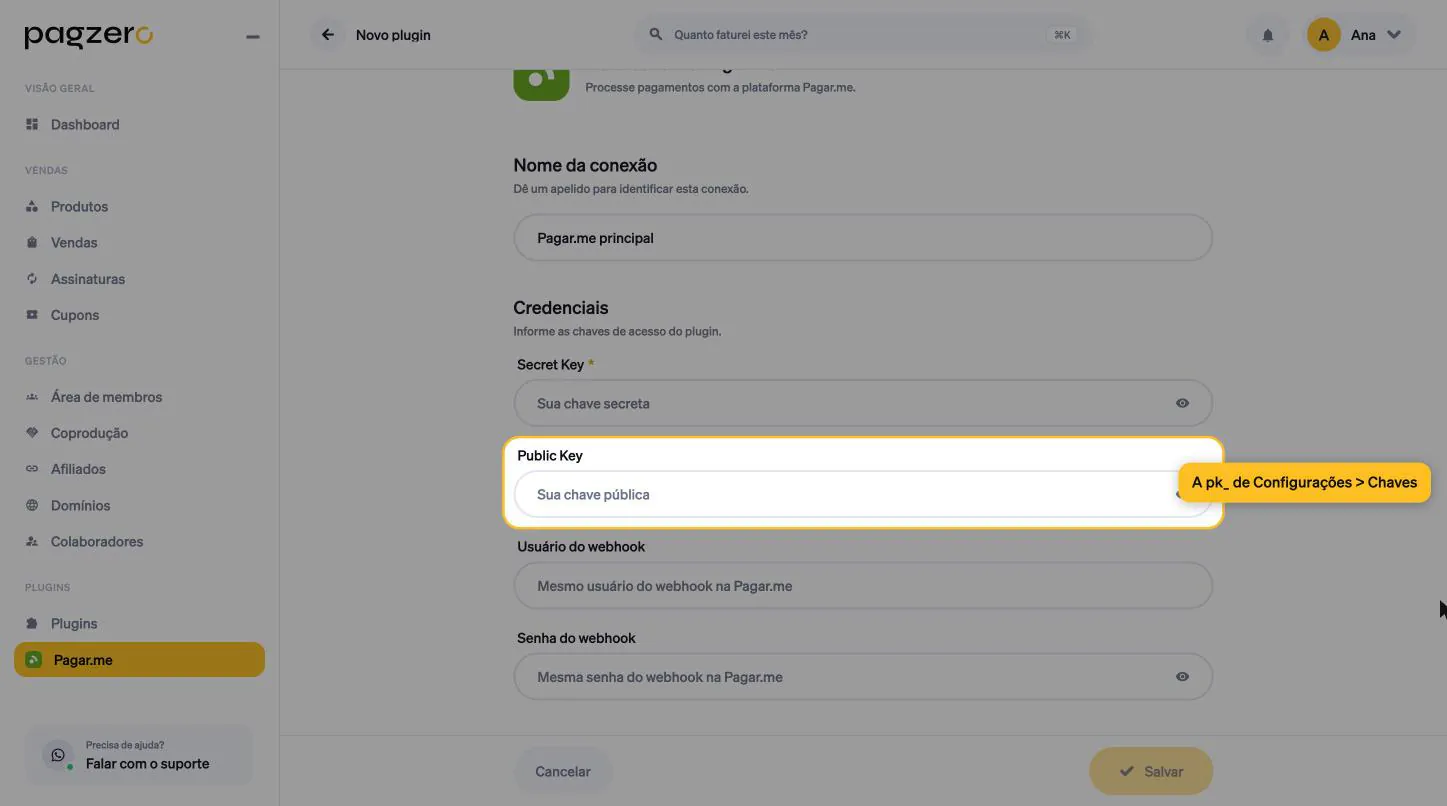The height and width of the screenshot is (806, 1447).
Task: Reveal Senha do webhook with eye icon
Action: 1182,677
